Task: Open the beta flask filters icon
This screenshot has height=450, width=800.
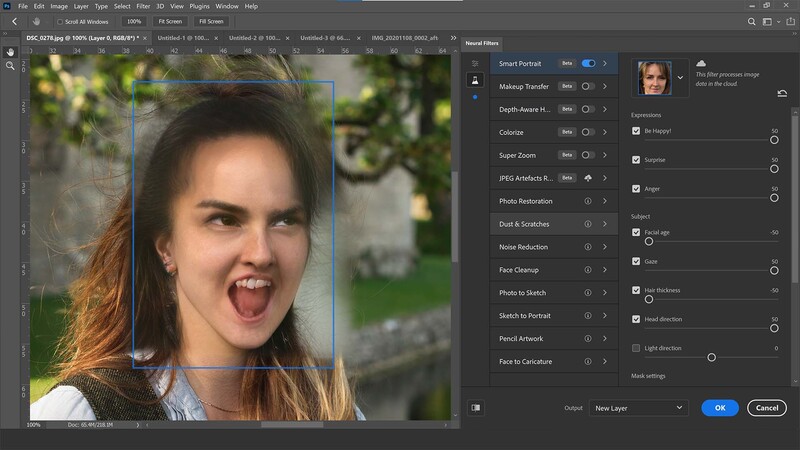Action: [475, 80]
